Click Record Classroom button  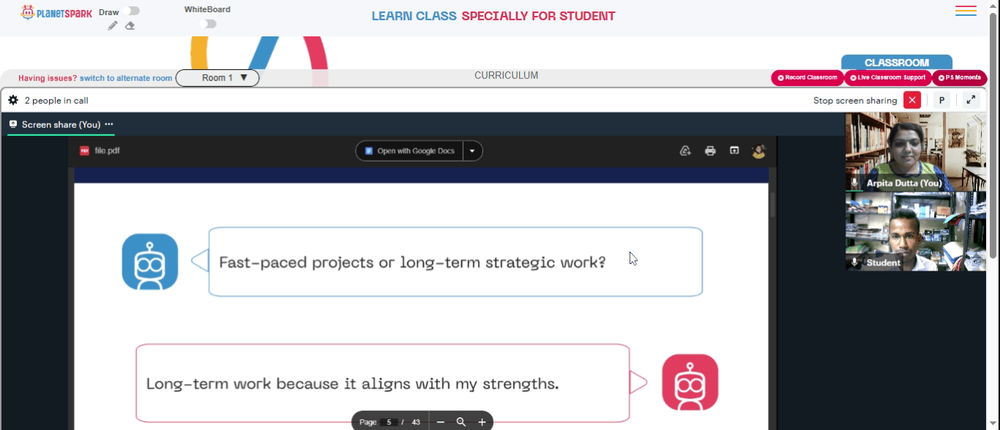point(807,78)
